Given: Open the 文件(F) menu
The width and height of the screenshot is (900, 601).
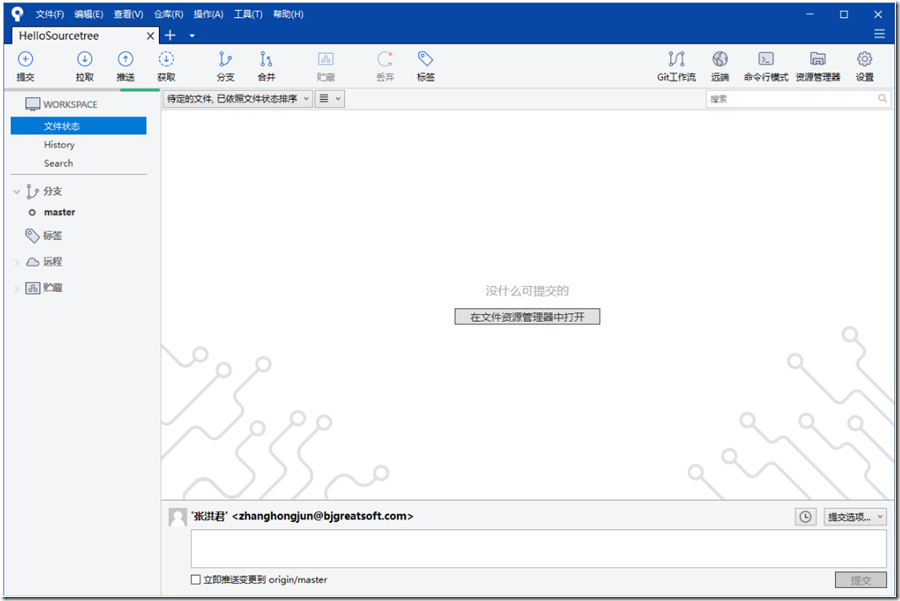Looking at the screenshot, I should click(x=49, y=14).
